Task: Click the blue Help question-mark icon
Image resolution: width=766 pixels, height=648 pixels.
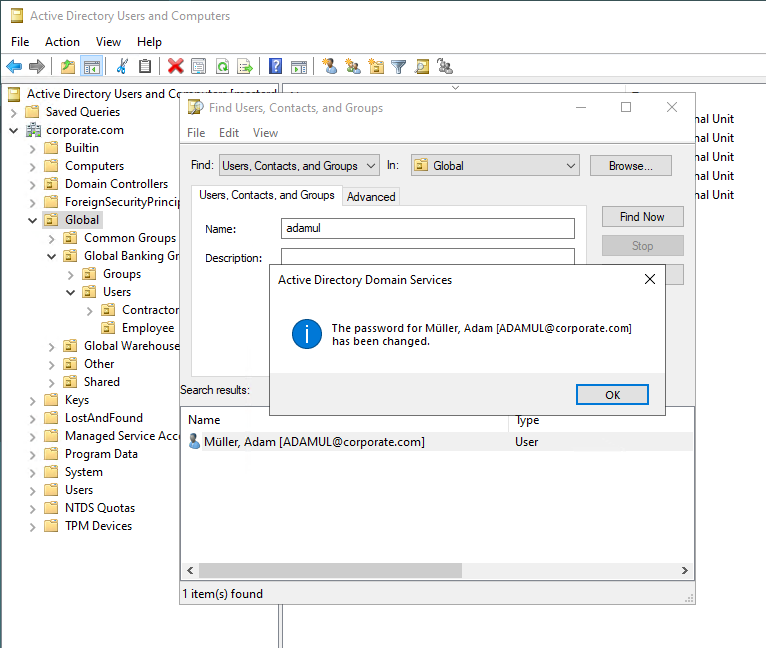Action: pos(276,66)
